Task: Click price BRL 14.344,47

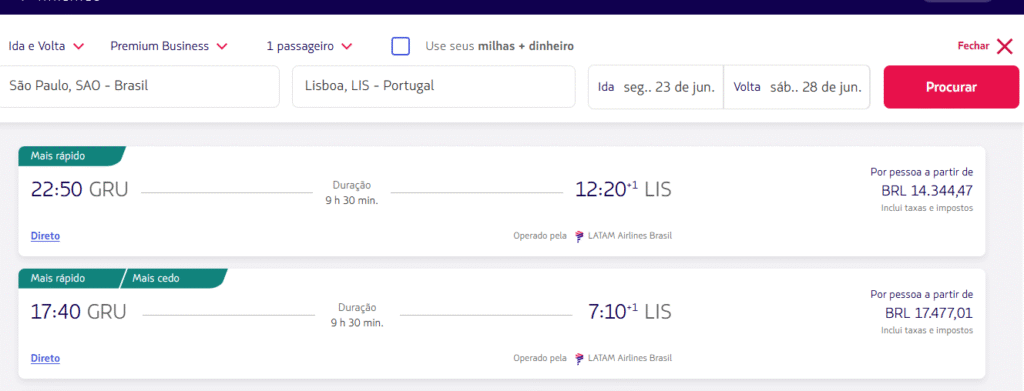Action: tap(927, 191)
